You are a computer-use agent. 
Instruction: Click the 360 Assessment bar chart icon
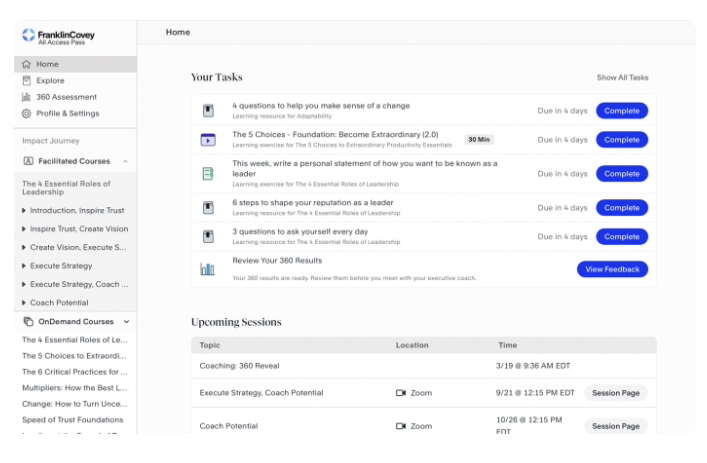(27, 97)
